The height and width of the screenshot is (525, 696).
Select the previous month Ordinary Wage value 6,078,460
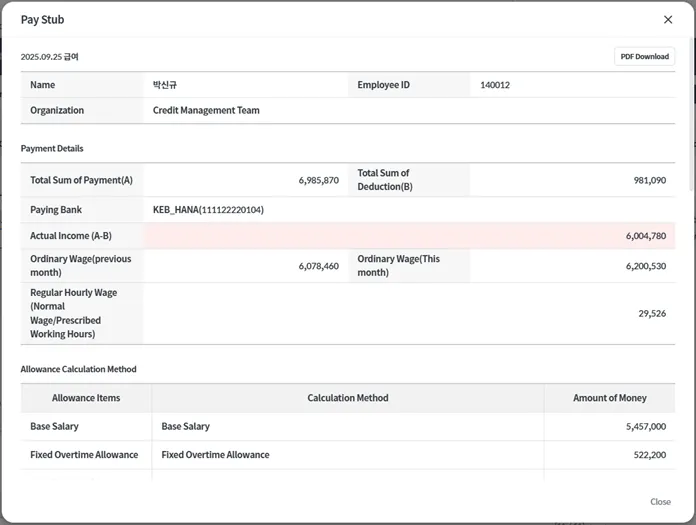(x=318, y=266)
